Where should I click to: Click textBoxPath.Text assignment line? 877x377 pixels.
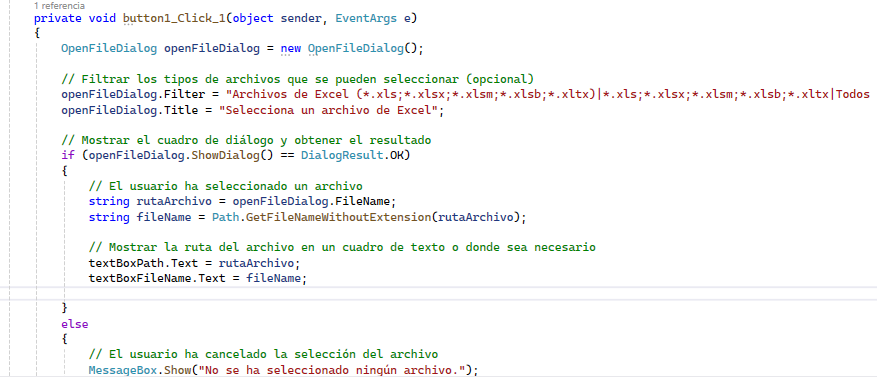pos(195,262)
